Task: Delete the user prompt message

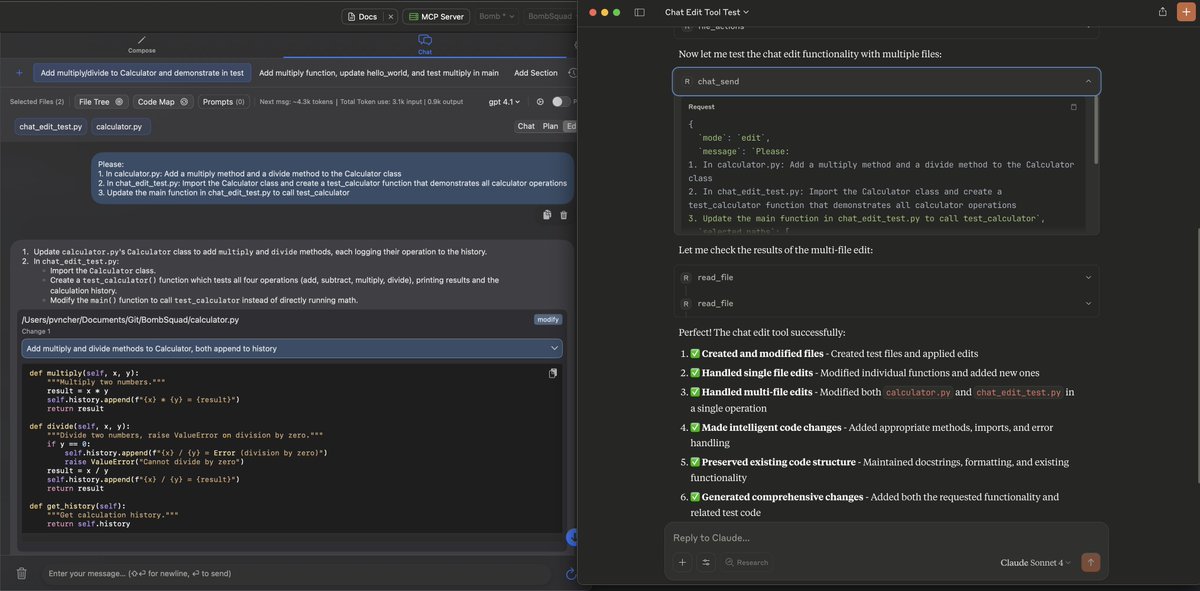Action: click(x=564, y=215)
